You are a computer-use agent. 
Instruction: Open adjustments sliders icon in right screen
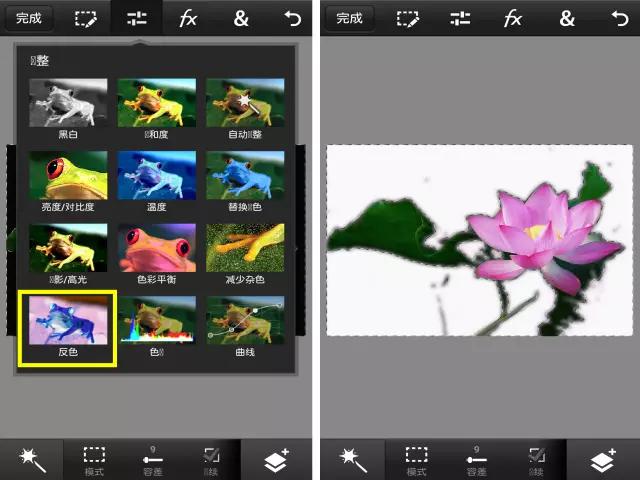point(460,19)
